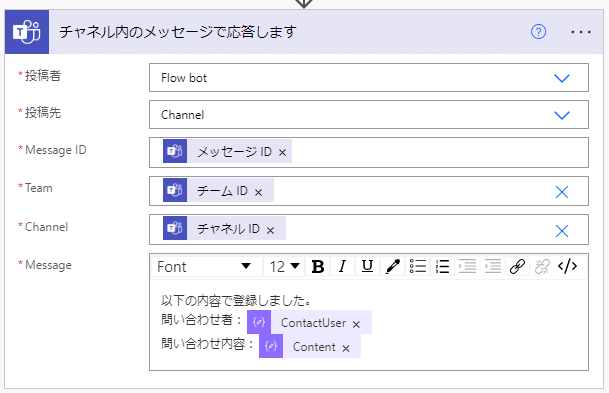Expand the Channel post-in dropdown
This screenshot has width=609, height=393.
tap(562, 115)
